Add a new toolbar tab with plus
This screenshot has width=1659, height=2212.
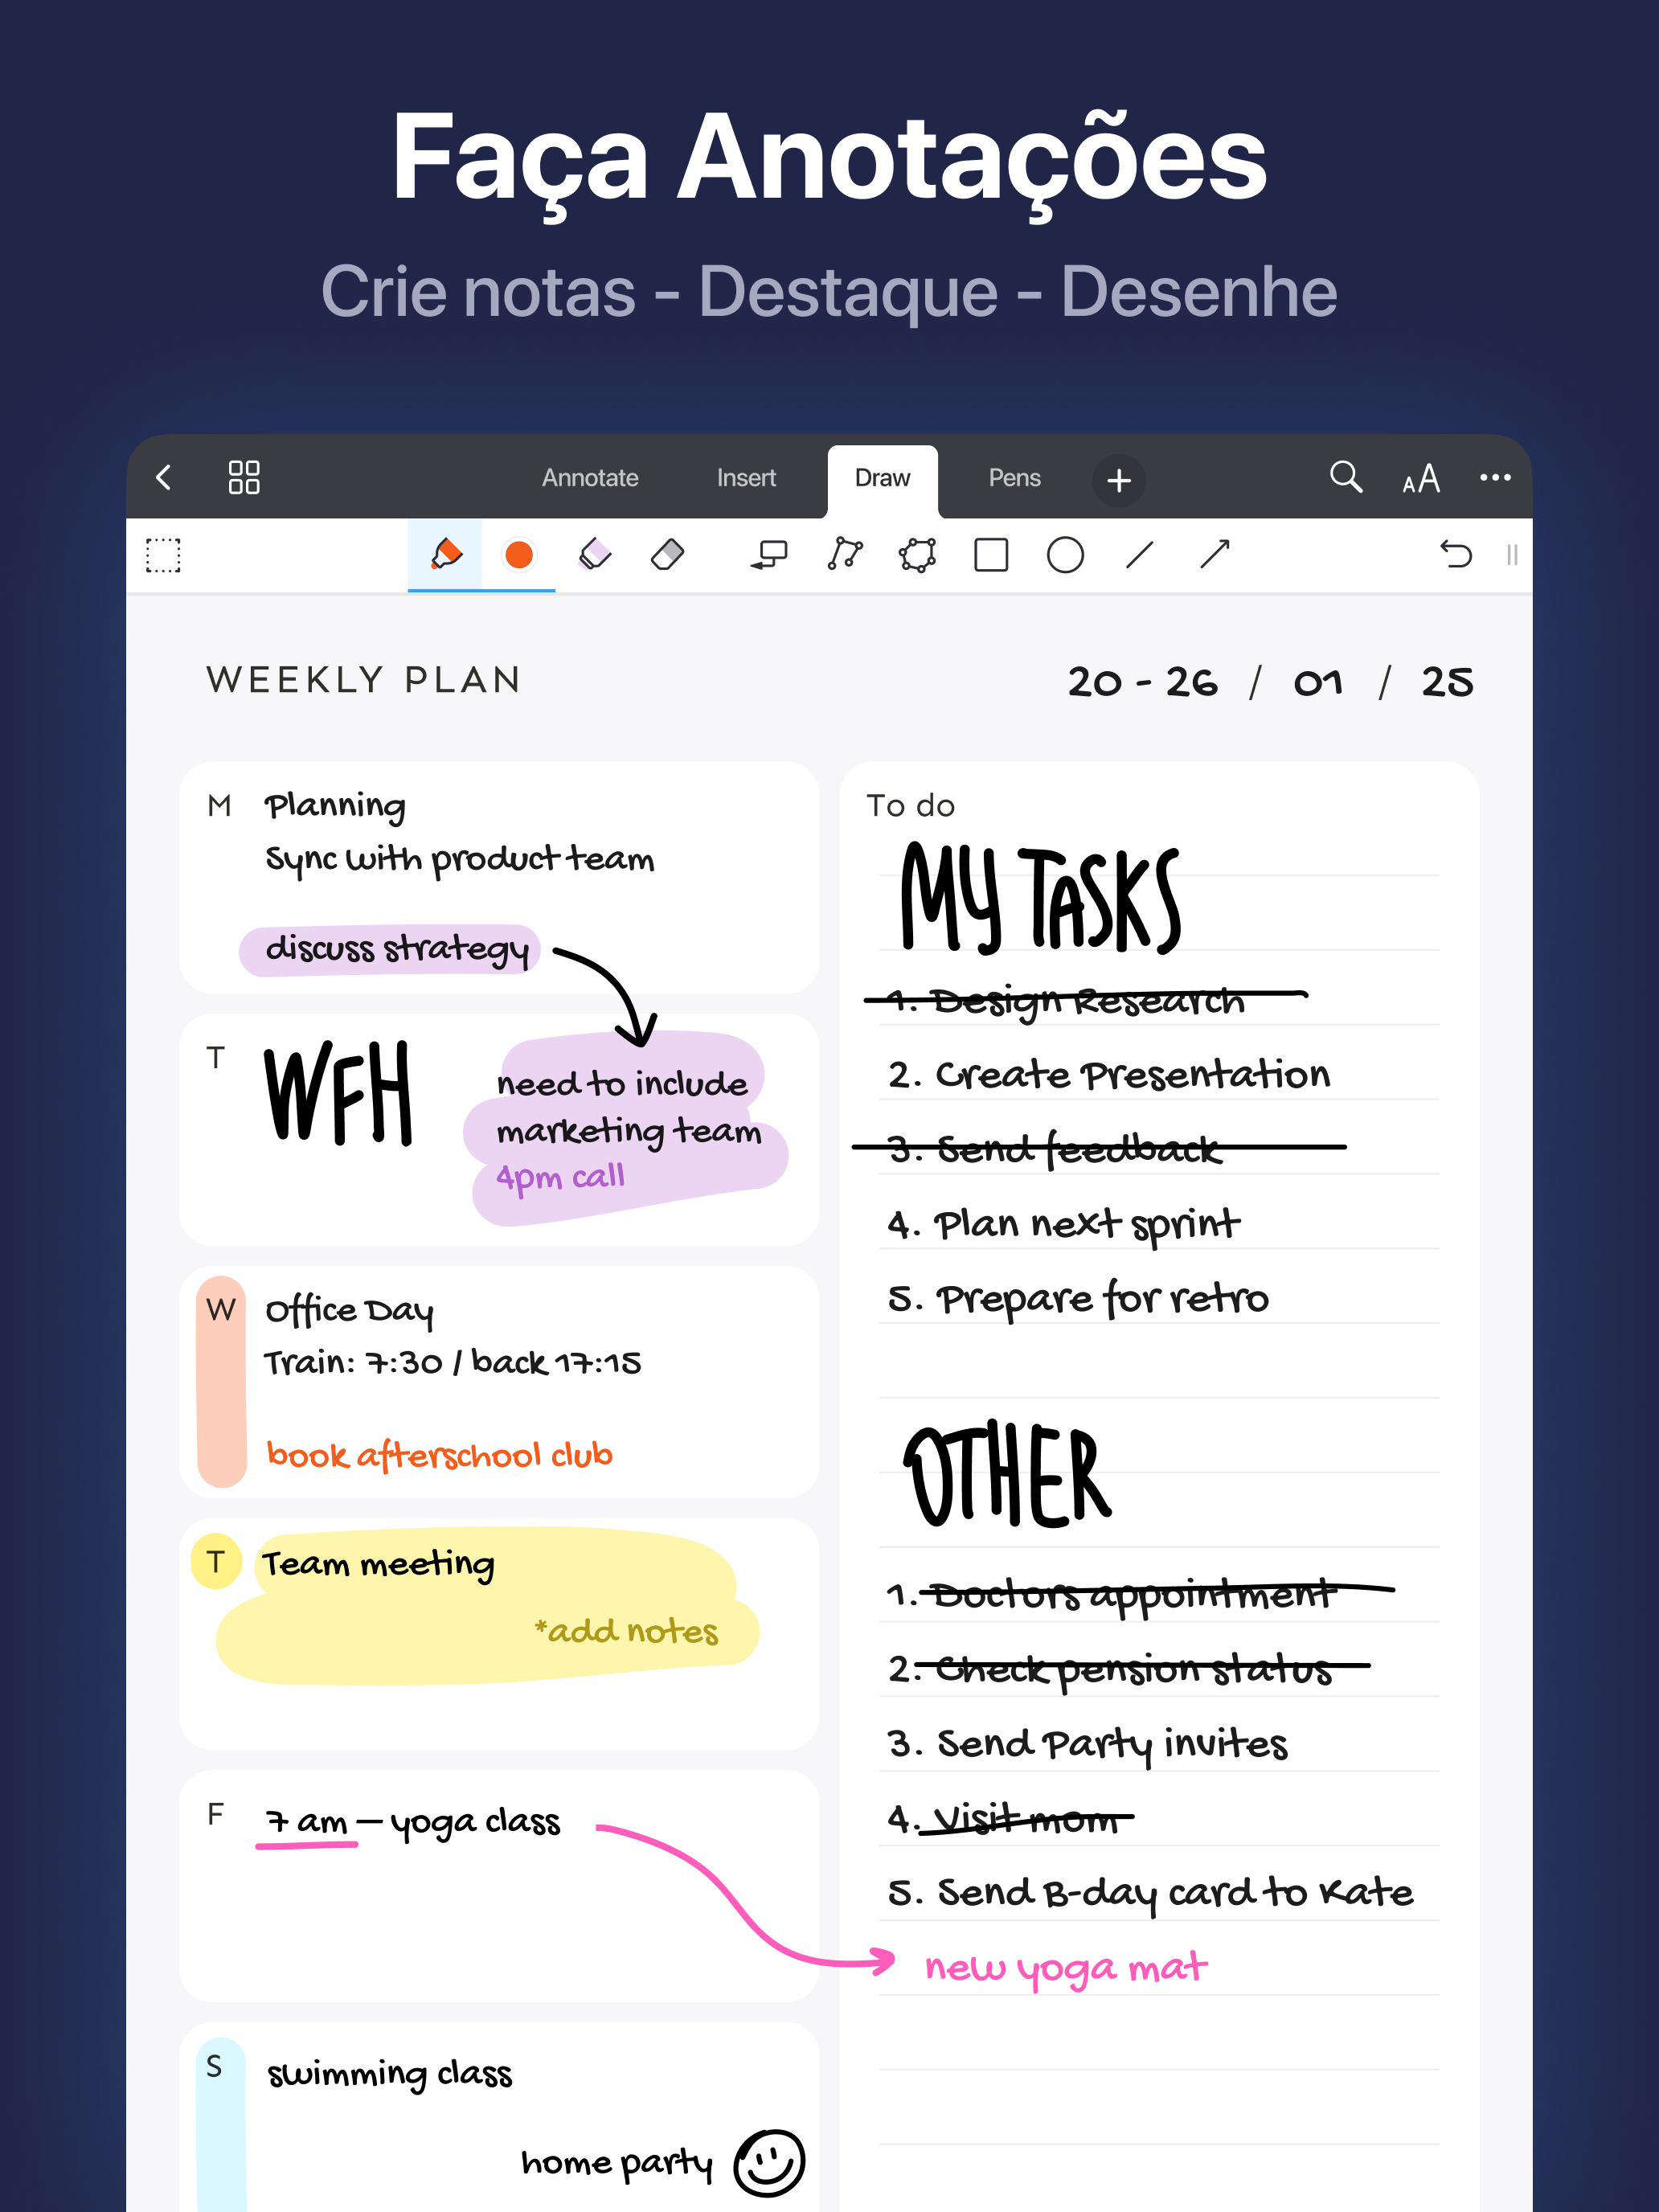1119,481
